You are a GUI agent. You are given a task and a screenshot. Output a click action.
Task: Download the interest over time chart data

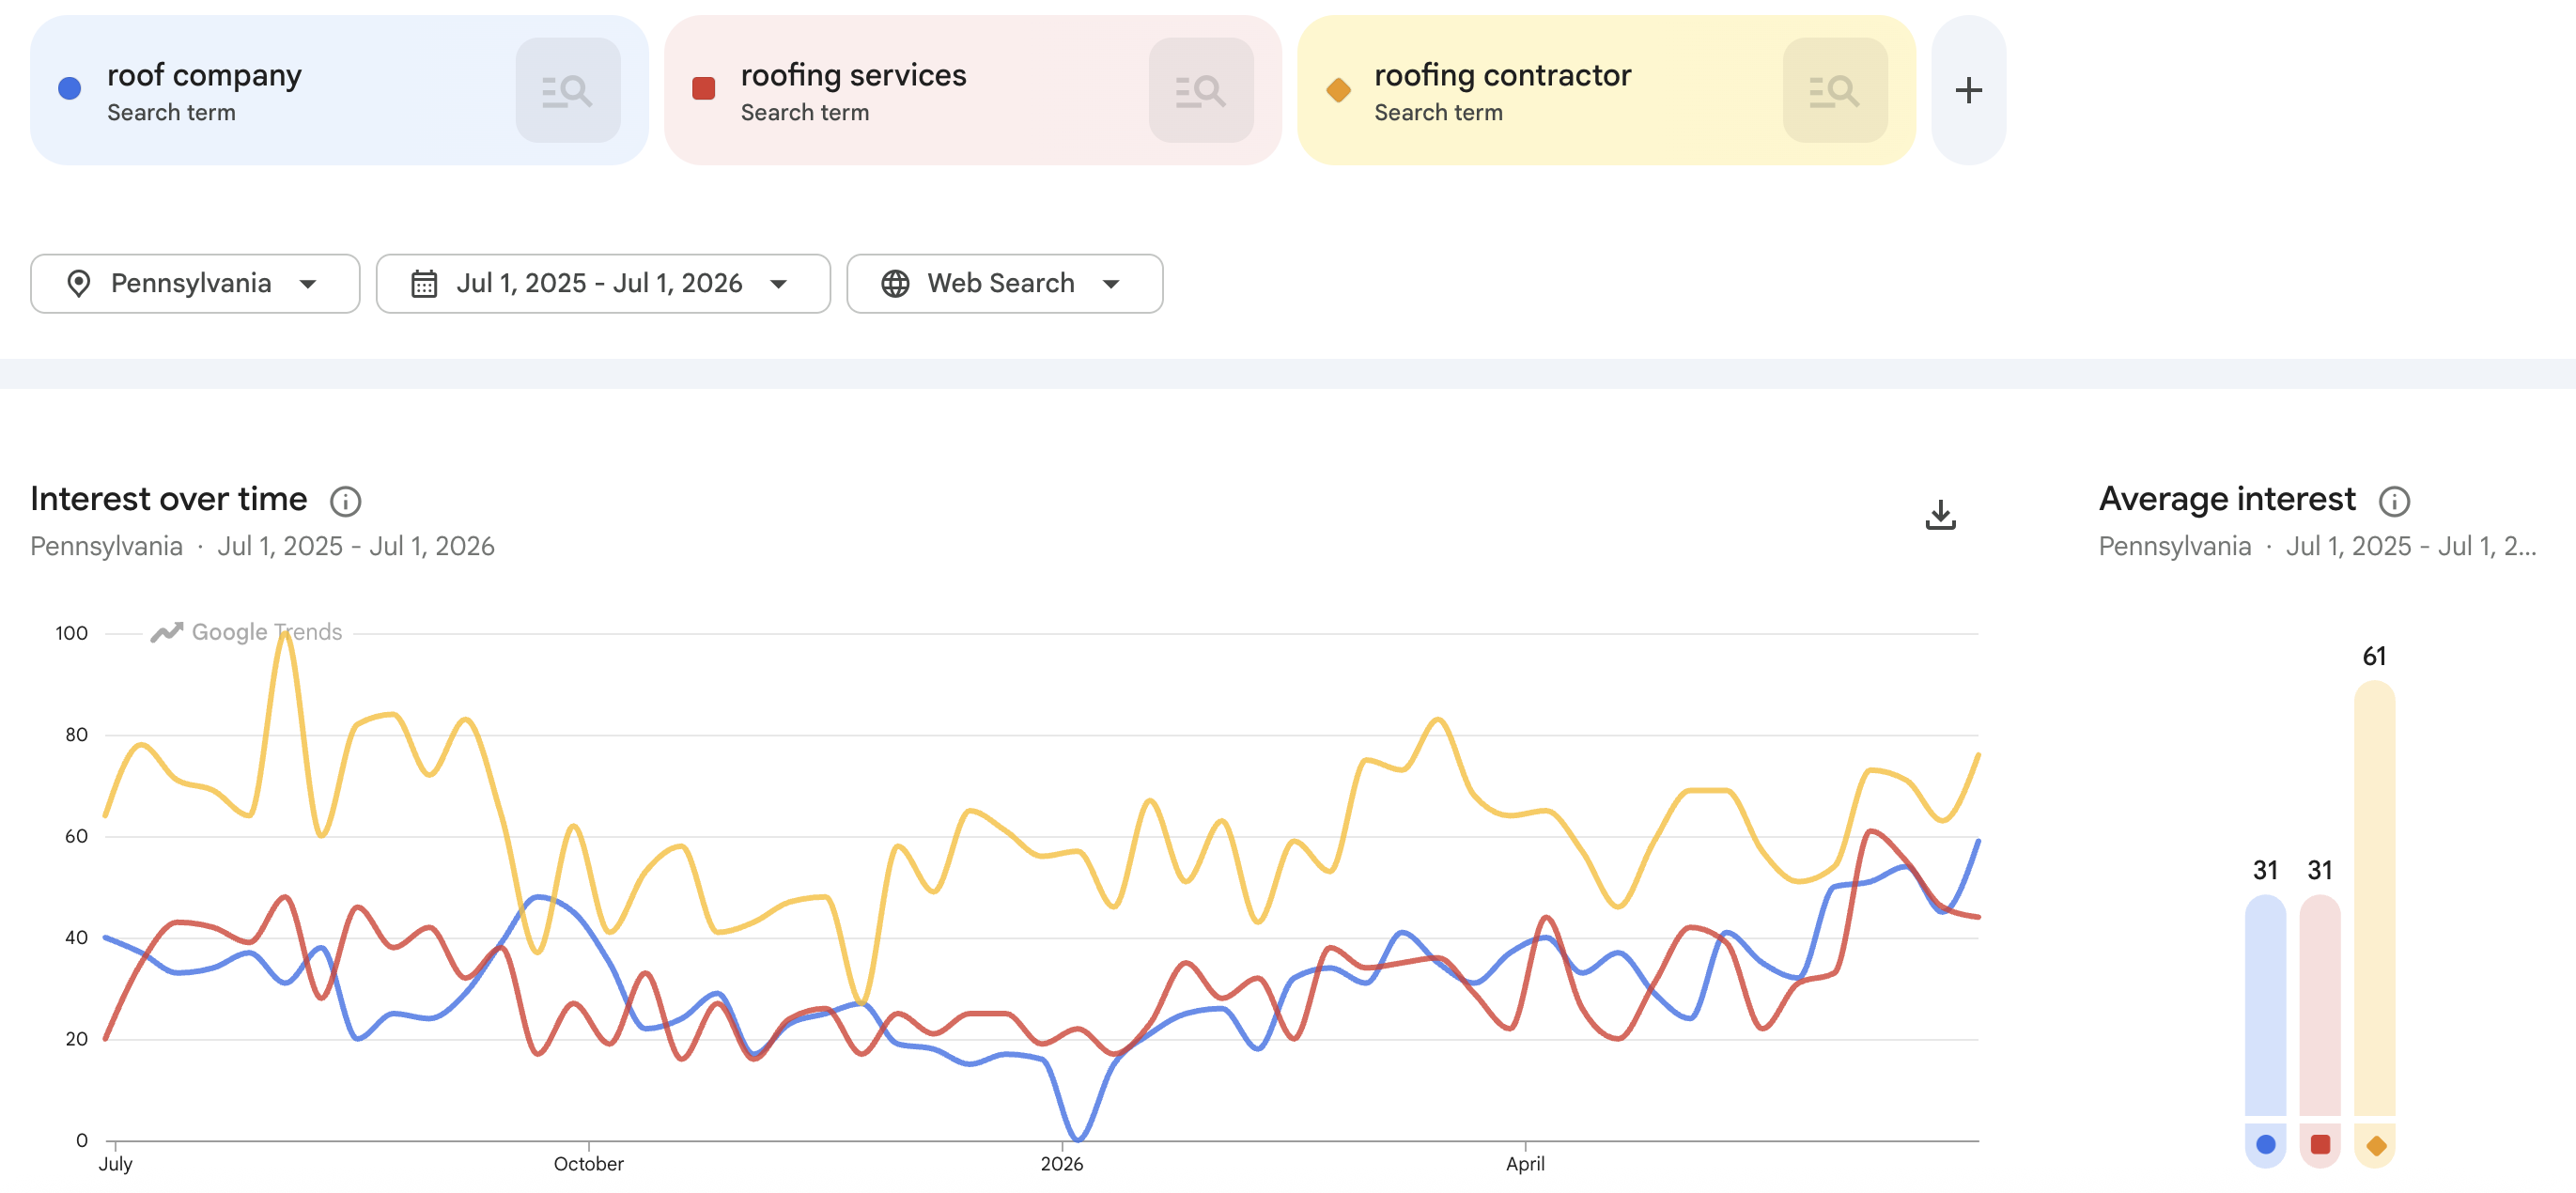pyautogui.click(x=1940, y=515)
